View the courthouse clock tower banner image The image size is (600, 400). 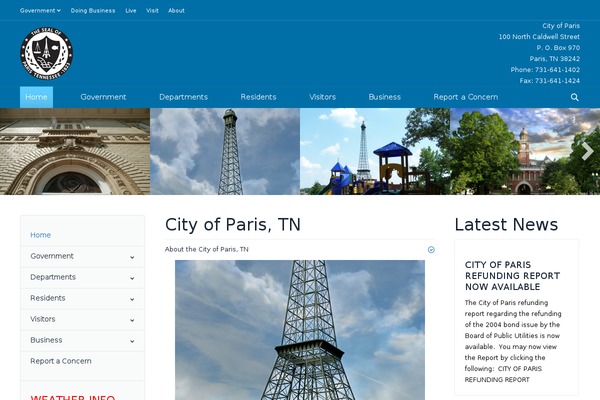(x=525, y=152)
